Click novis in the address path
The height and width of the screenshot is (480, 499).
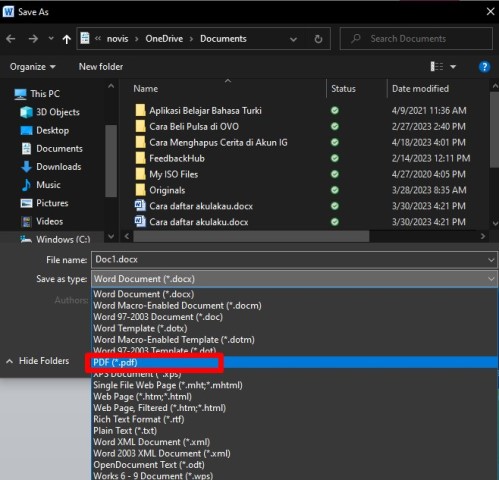pyautogui.click(x=117, y=39)
